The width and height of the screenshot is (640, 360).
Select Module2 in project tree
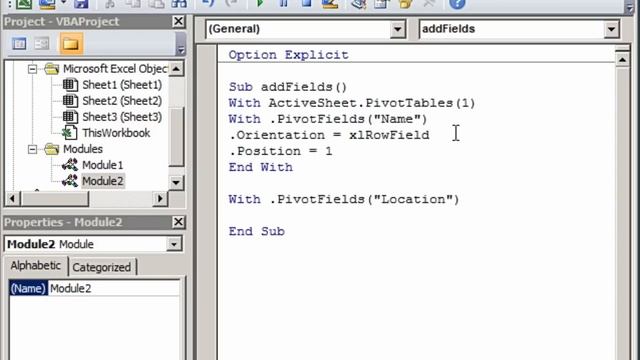[x=102, y=181]
